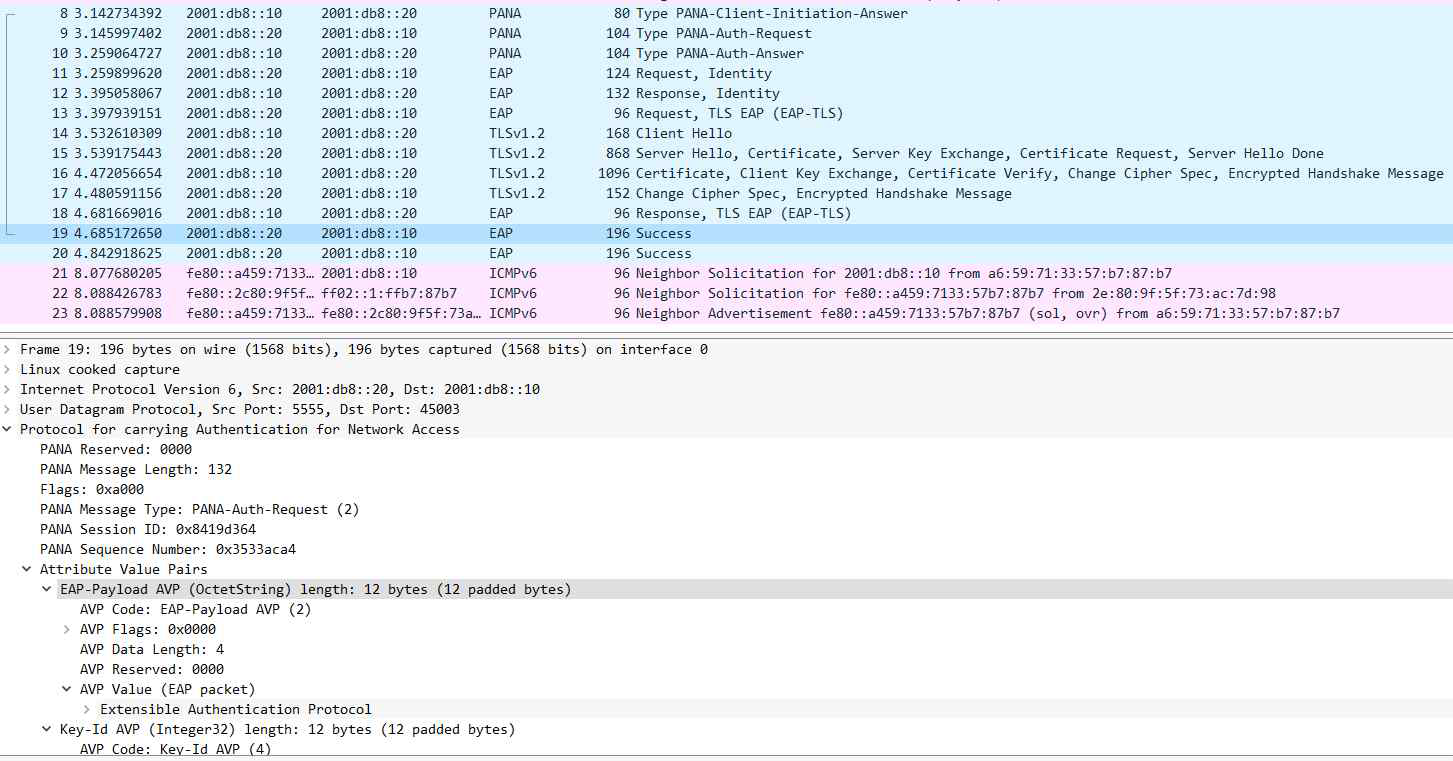Collapse the EAP-Payload AVP node

[47, 589]
